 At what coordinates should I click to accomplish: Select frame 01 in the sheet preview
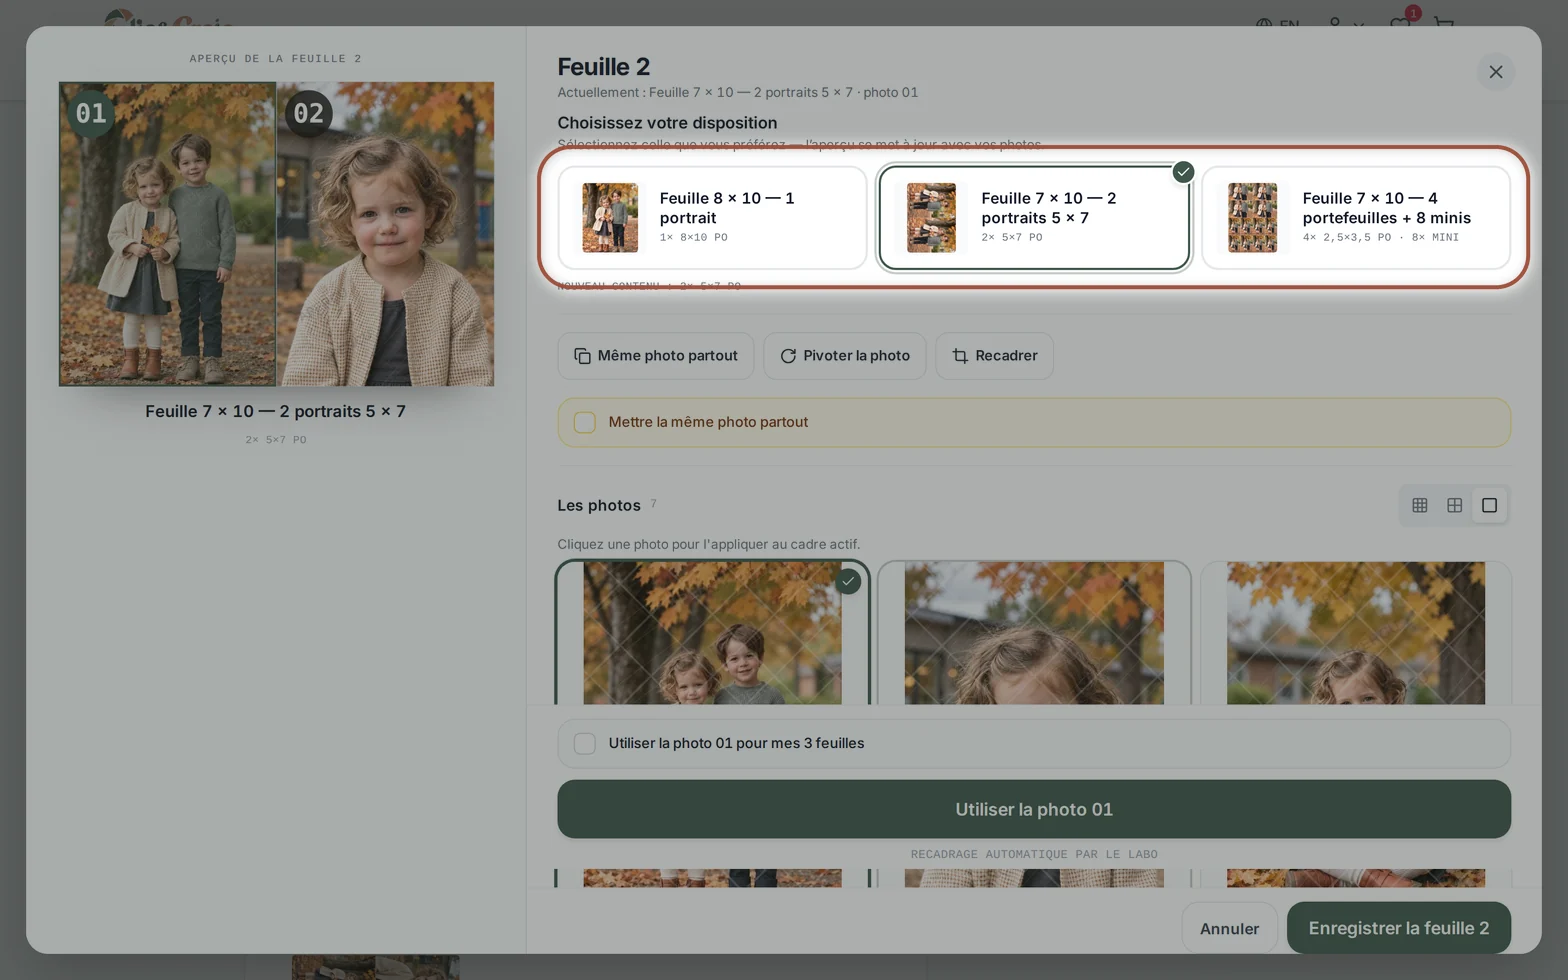[x=167, y=234]
